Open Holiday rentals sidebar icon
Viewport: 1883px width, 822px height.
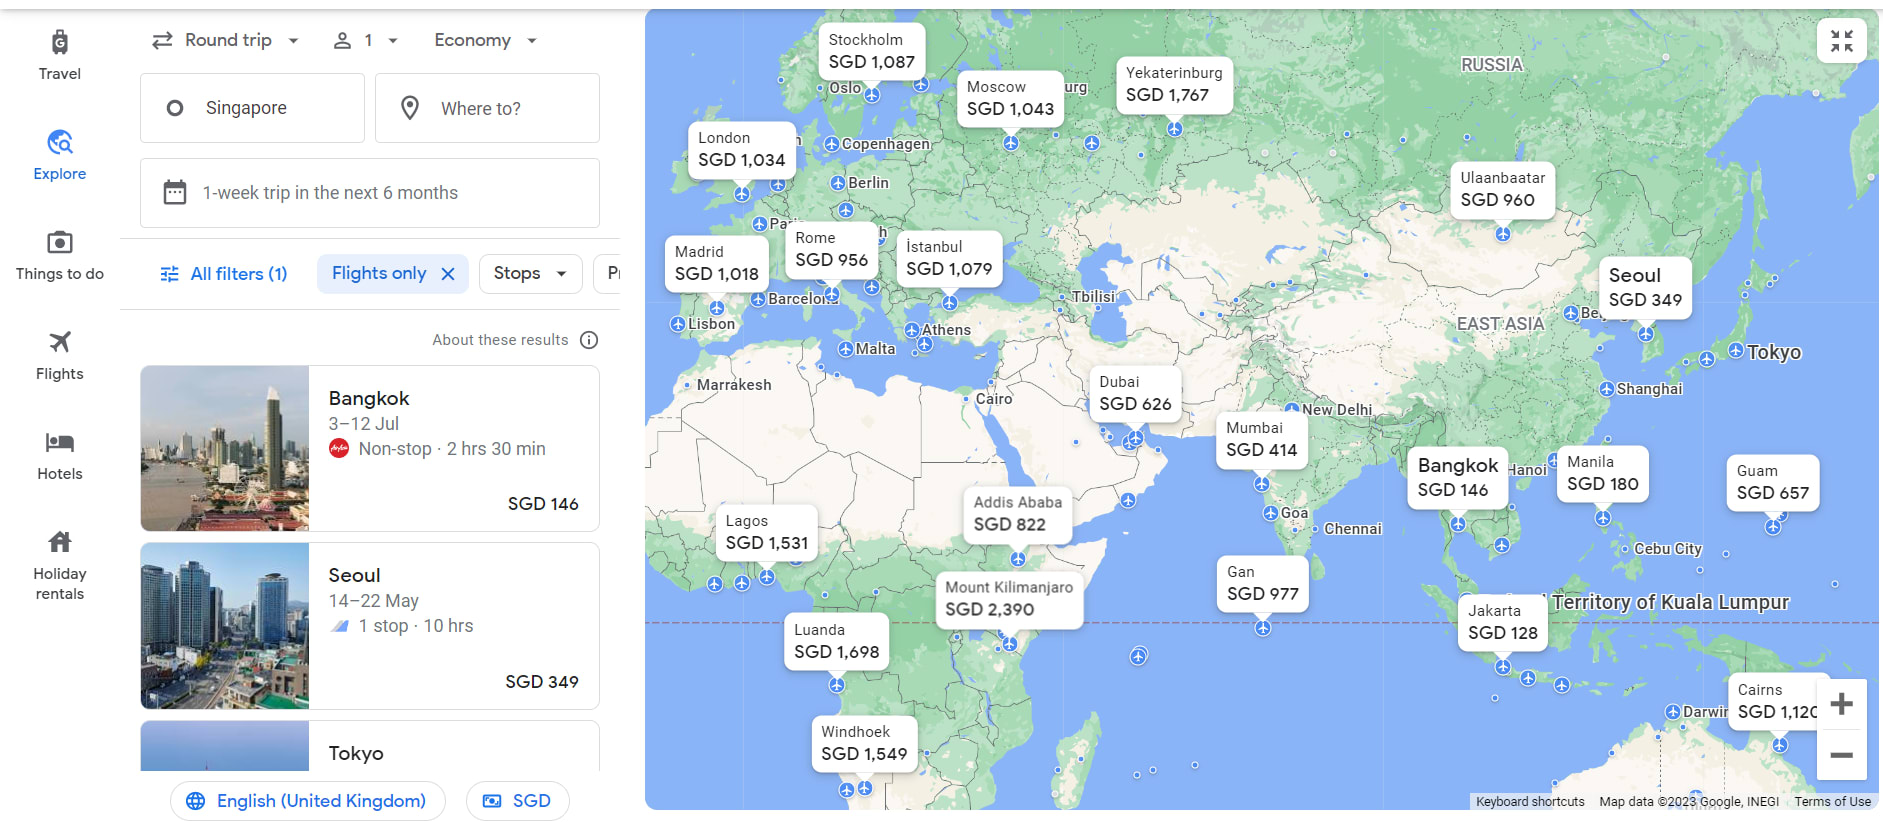click(60, 542)
